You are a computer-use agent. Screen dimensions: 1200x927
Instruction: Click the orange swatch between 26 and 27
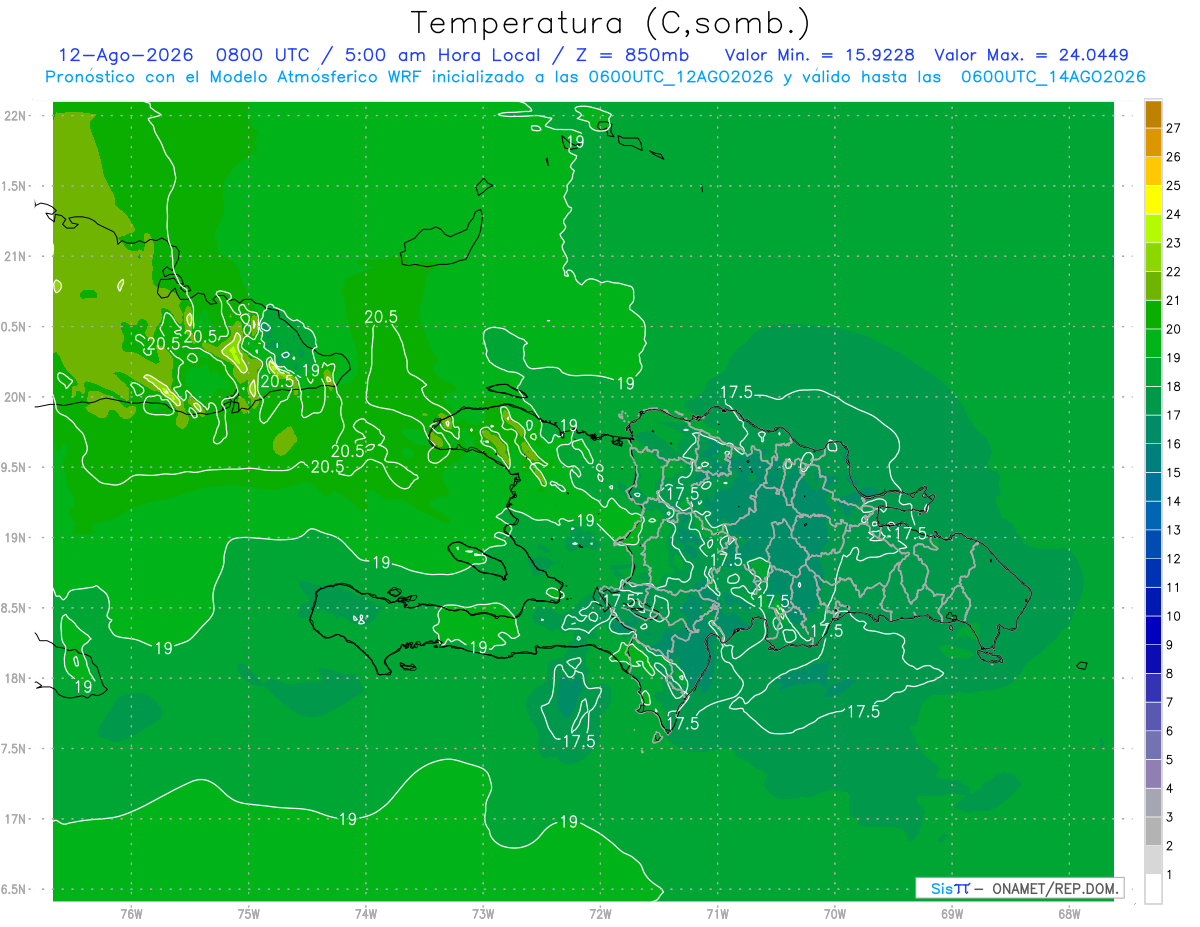click(x=1153, y=143)
